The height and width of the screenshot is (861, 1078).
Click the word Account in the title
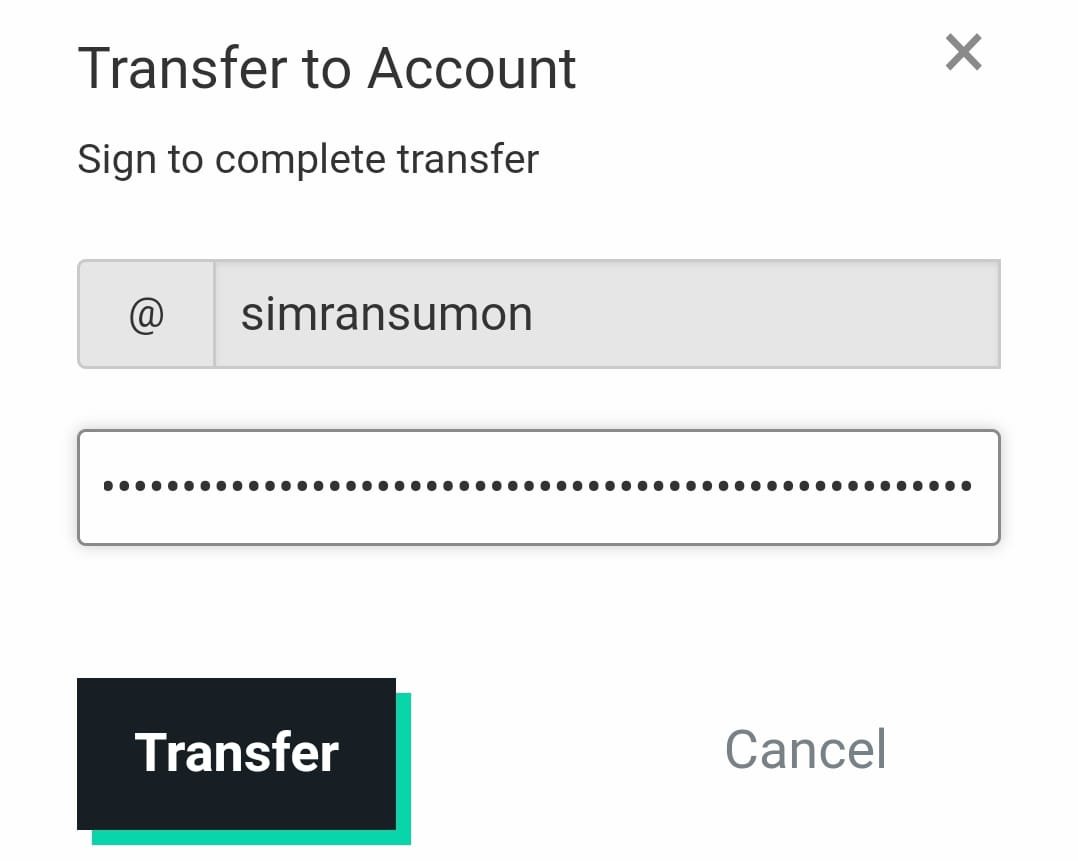472,69
